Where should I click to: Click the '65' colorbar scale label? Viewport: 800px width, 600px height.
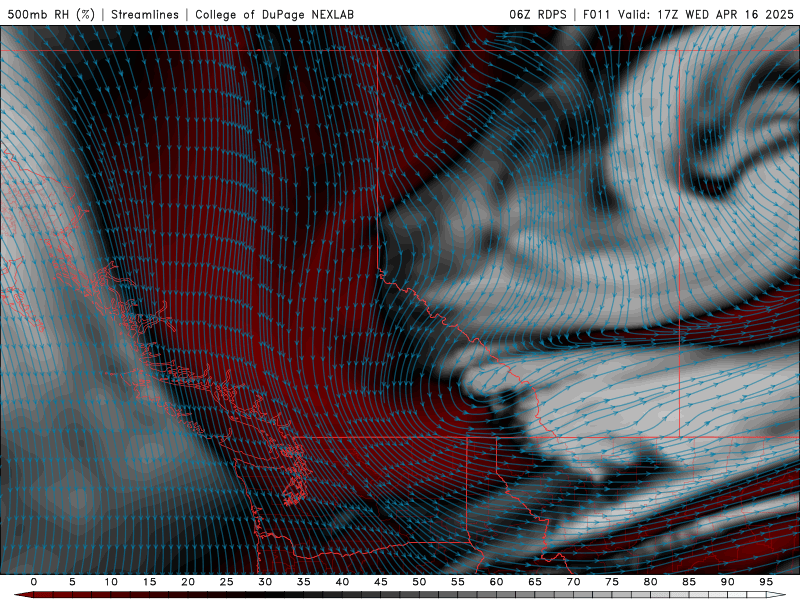535,582
